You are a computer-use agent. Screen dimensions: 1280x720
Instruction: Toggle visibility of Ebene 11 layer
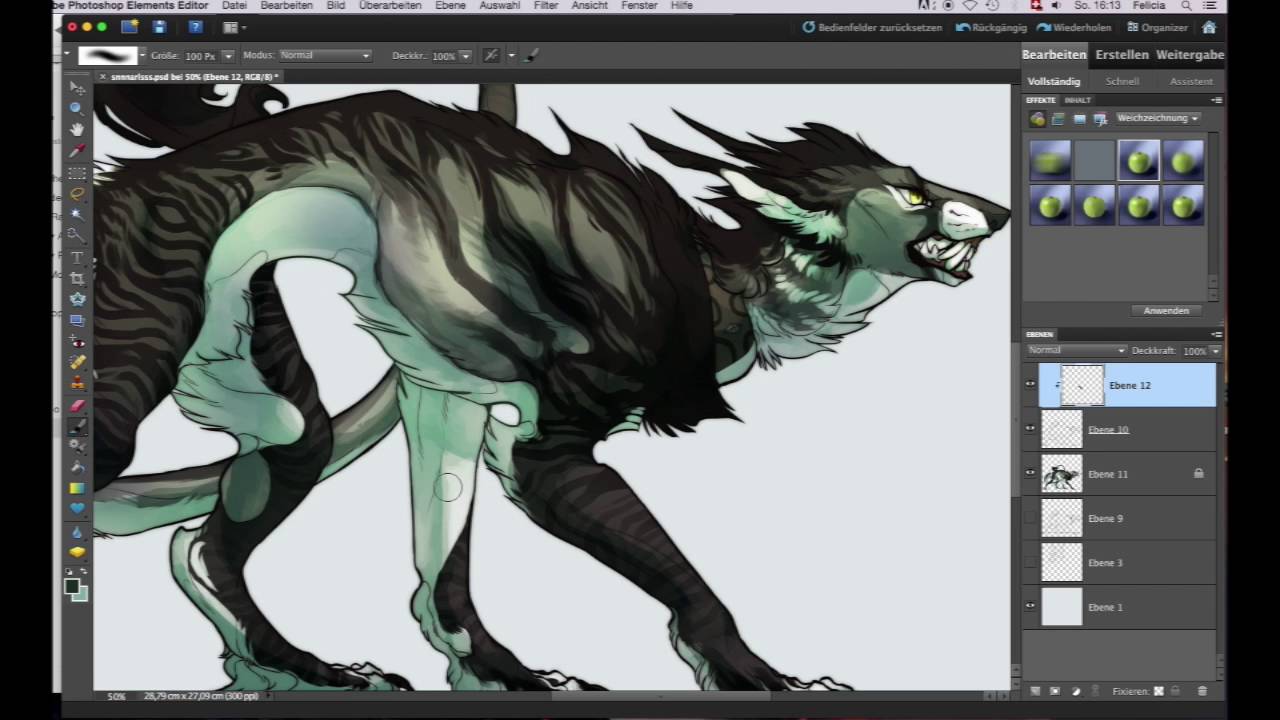(1030, 473)
